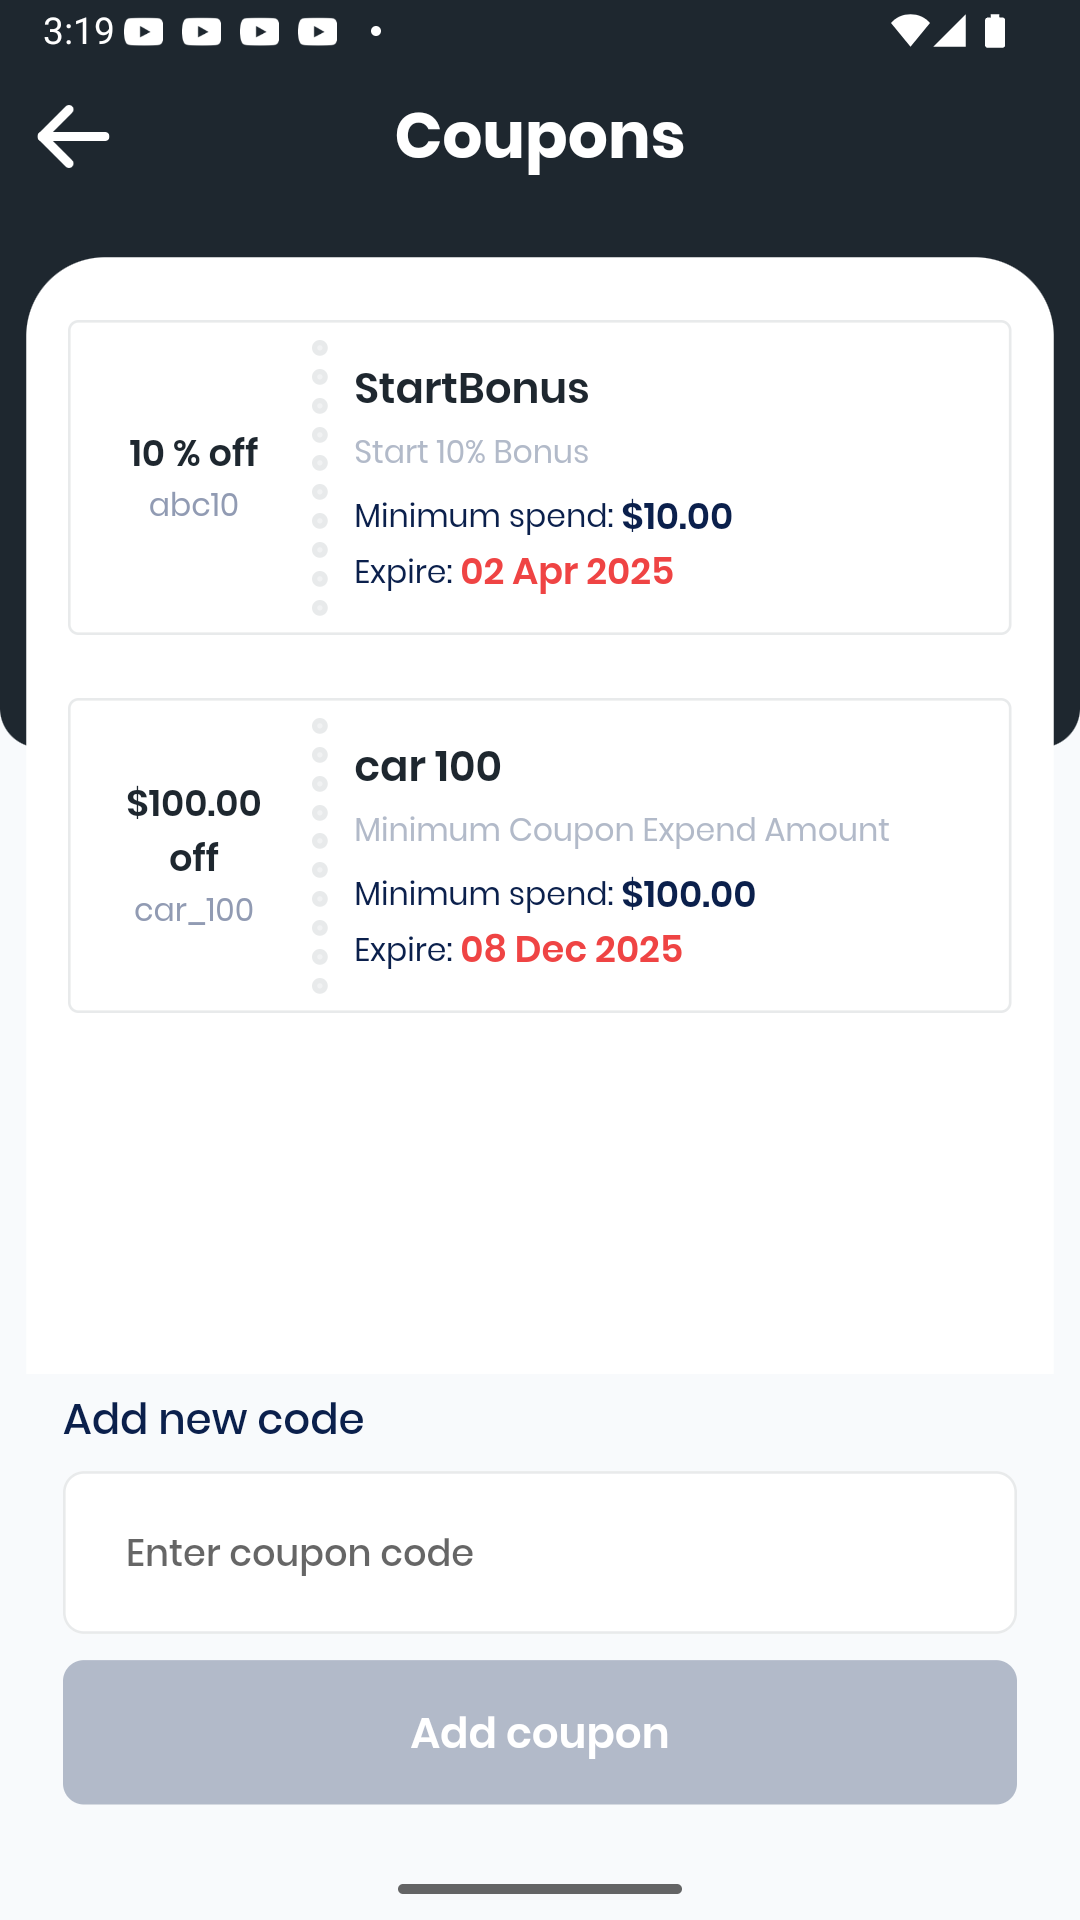This screenshot has width=1080, height=1920.
Task: Click the Enter coupon code field
Action: point(540,1552)
